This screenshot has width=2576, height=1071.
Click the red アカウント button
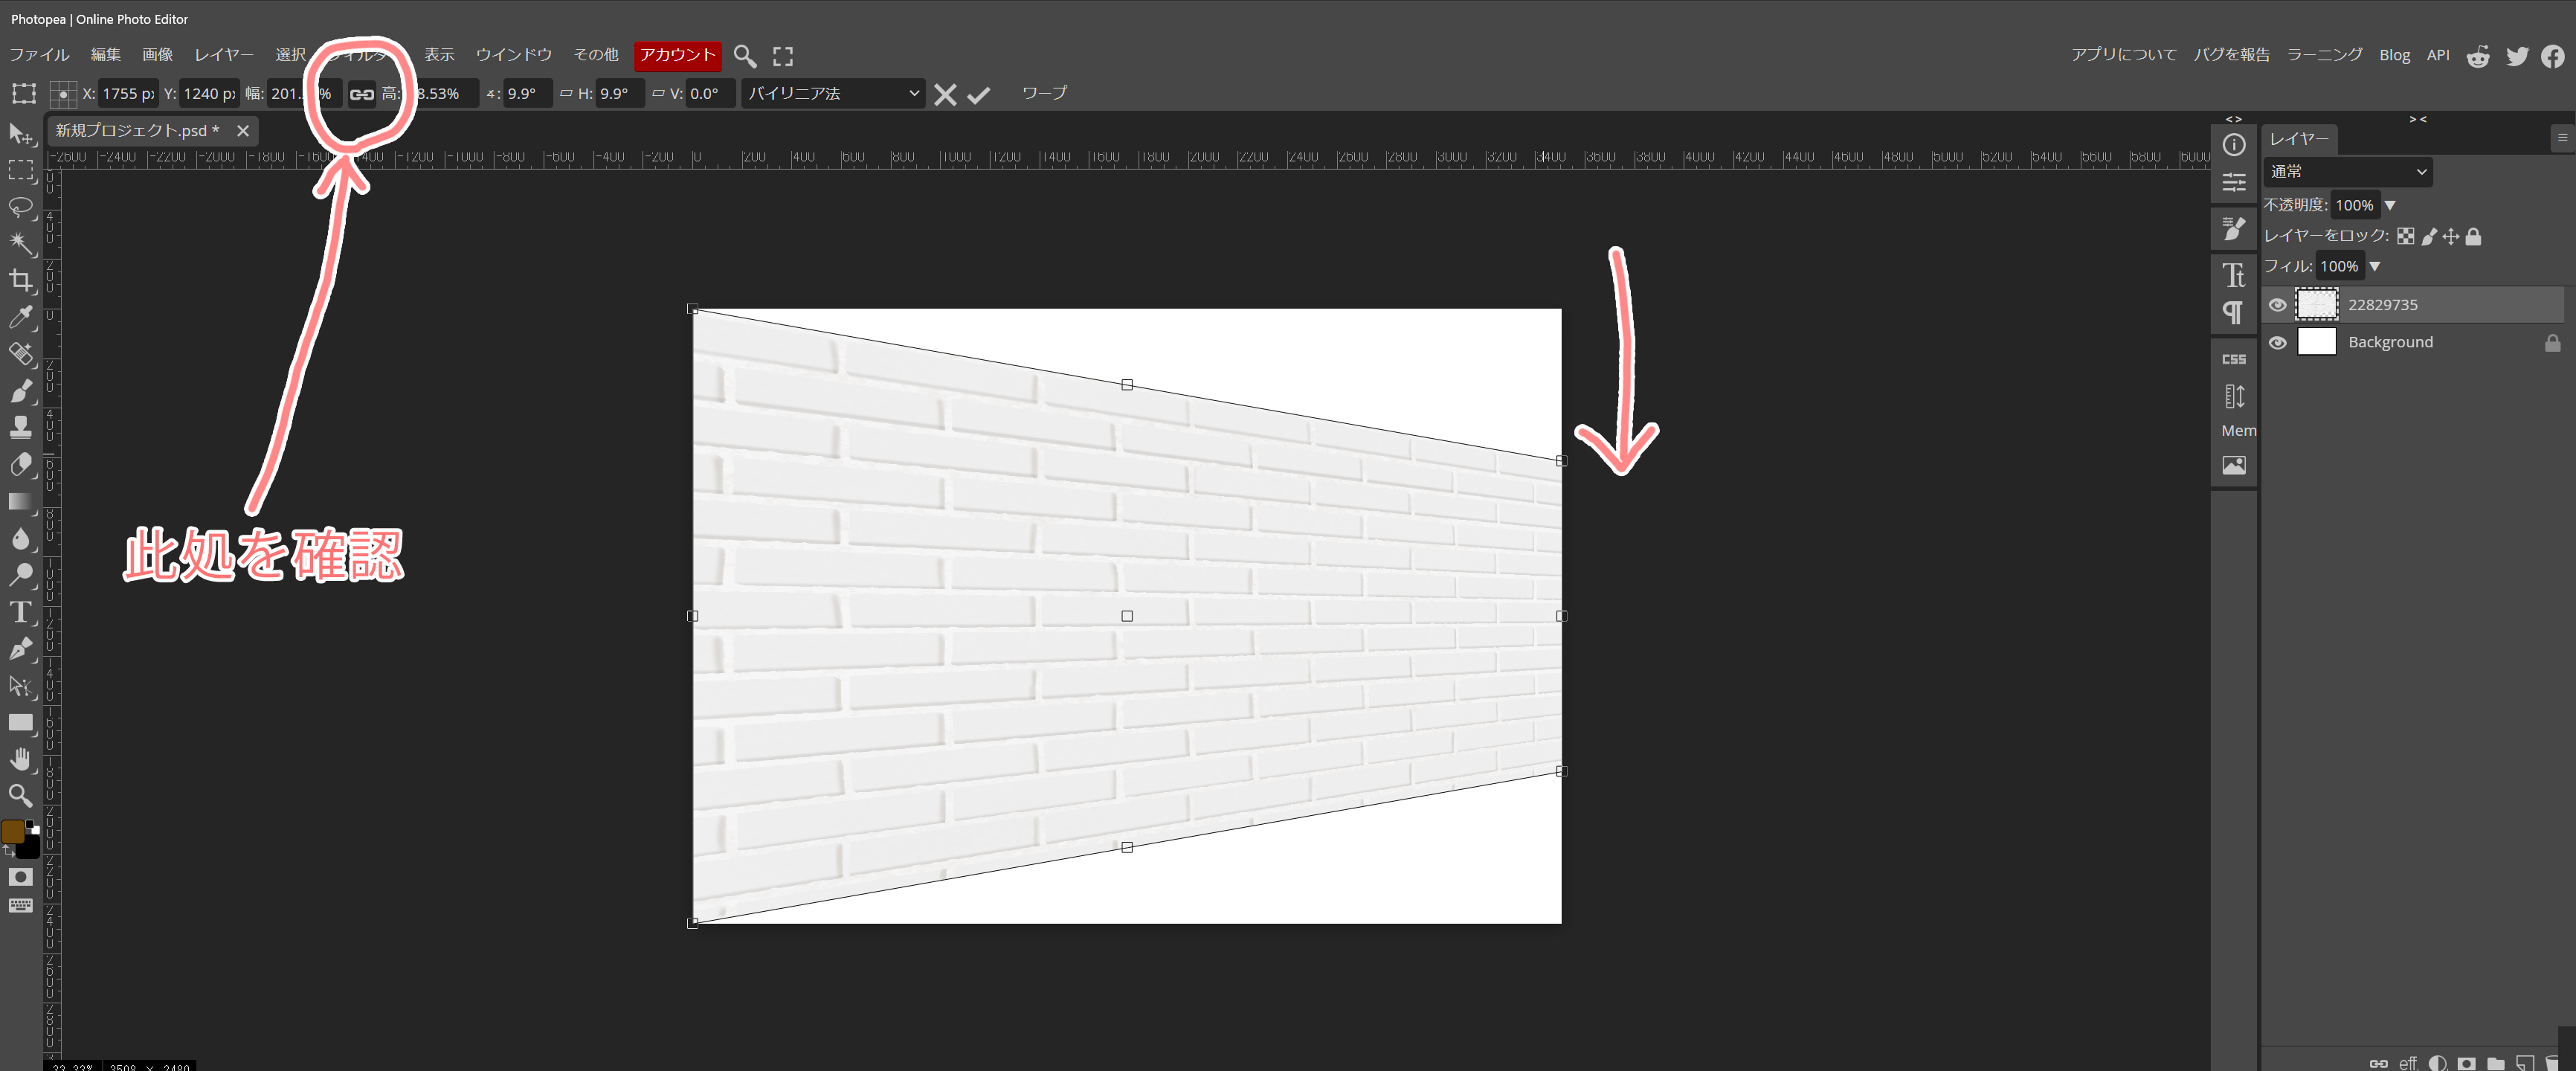pyautogui.click(x=677, y=55)
